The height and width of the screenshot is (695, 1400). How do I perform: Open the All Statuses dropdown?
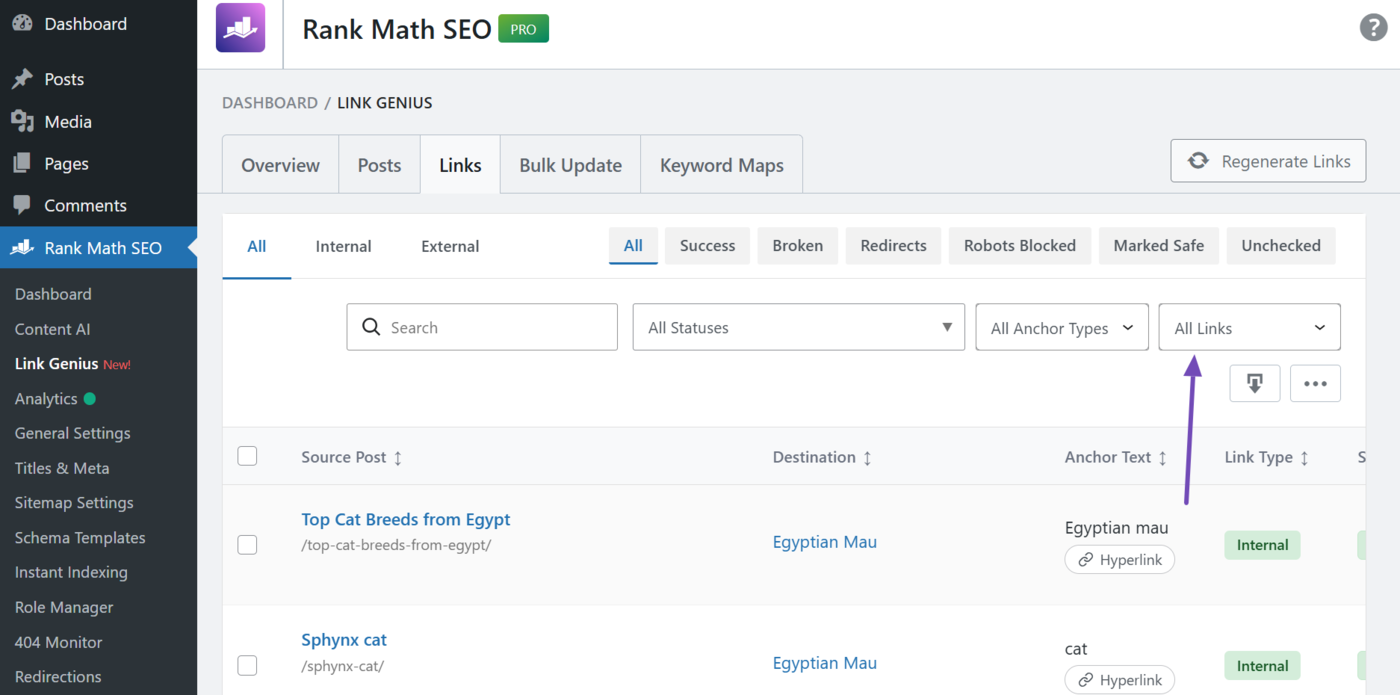(798, 327)
